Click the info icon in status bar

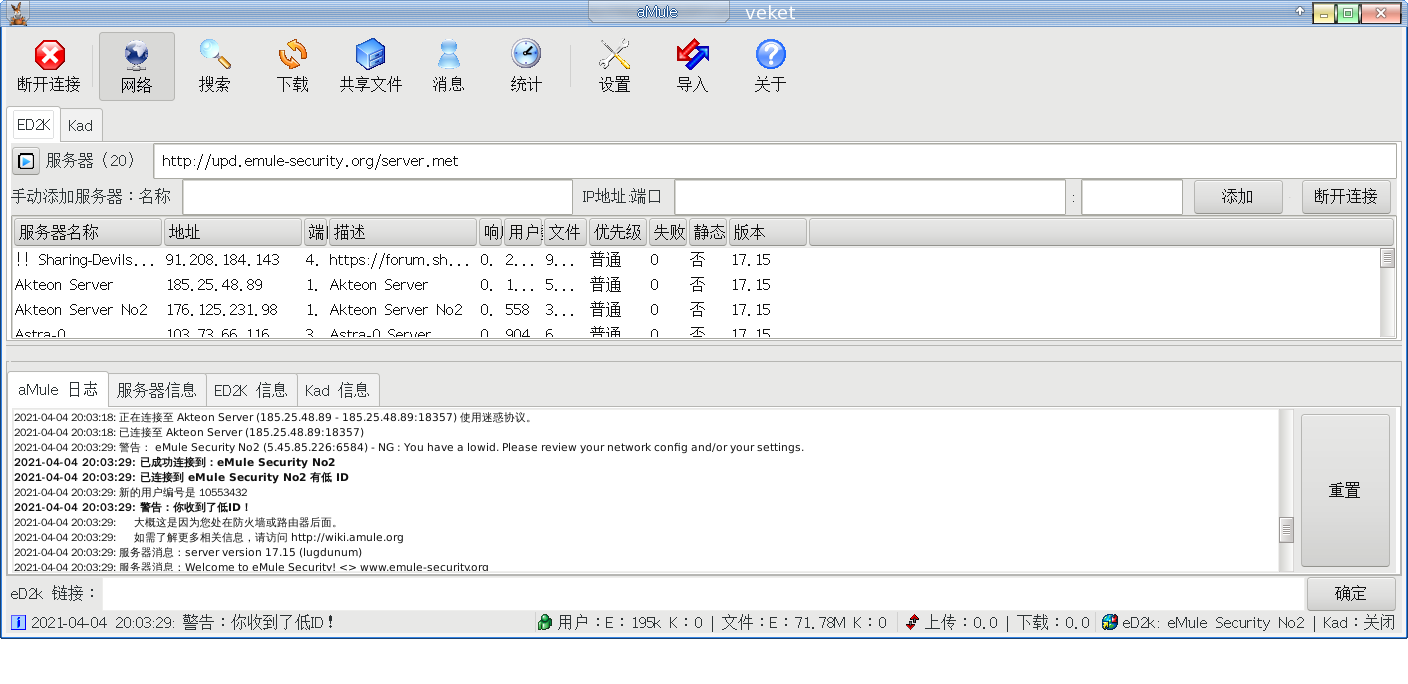click(18, 623)
